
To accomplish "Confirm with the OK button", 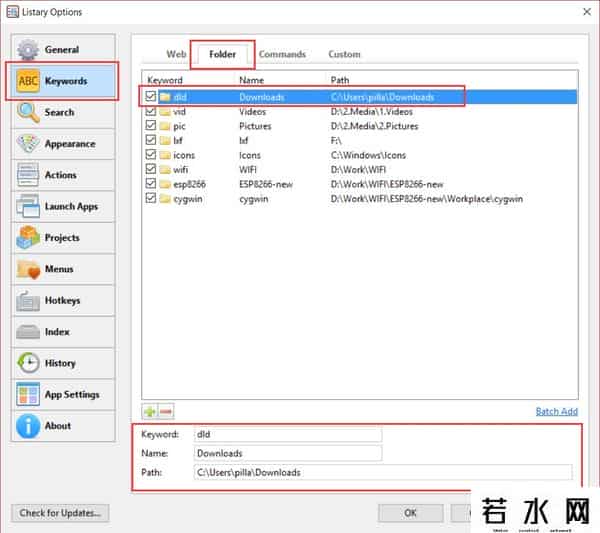I will click(410, 513).
